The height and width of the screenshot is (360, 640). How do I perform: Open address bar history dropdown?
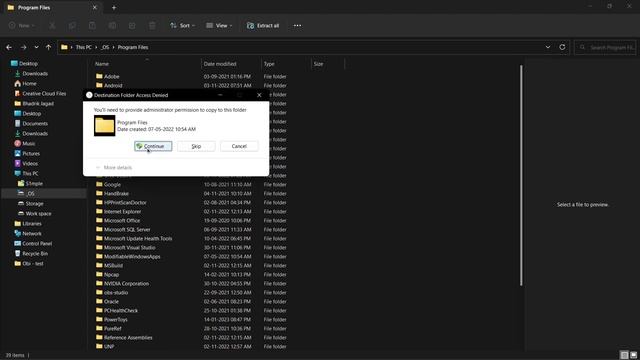(548, 47)
